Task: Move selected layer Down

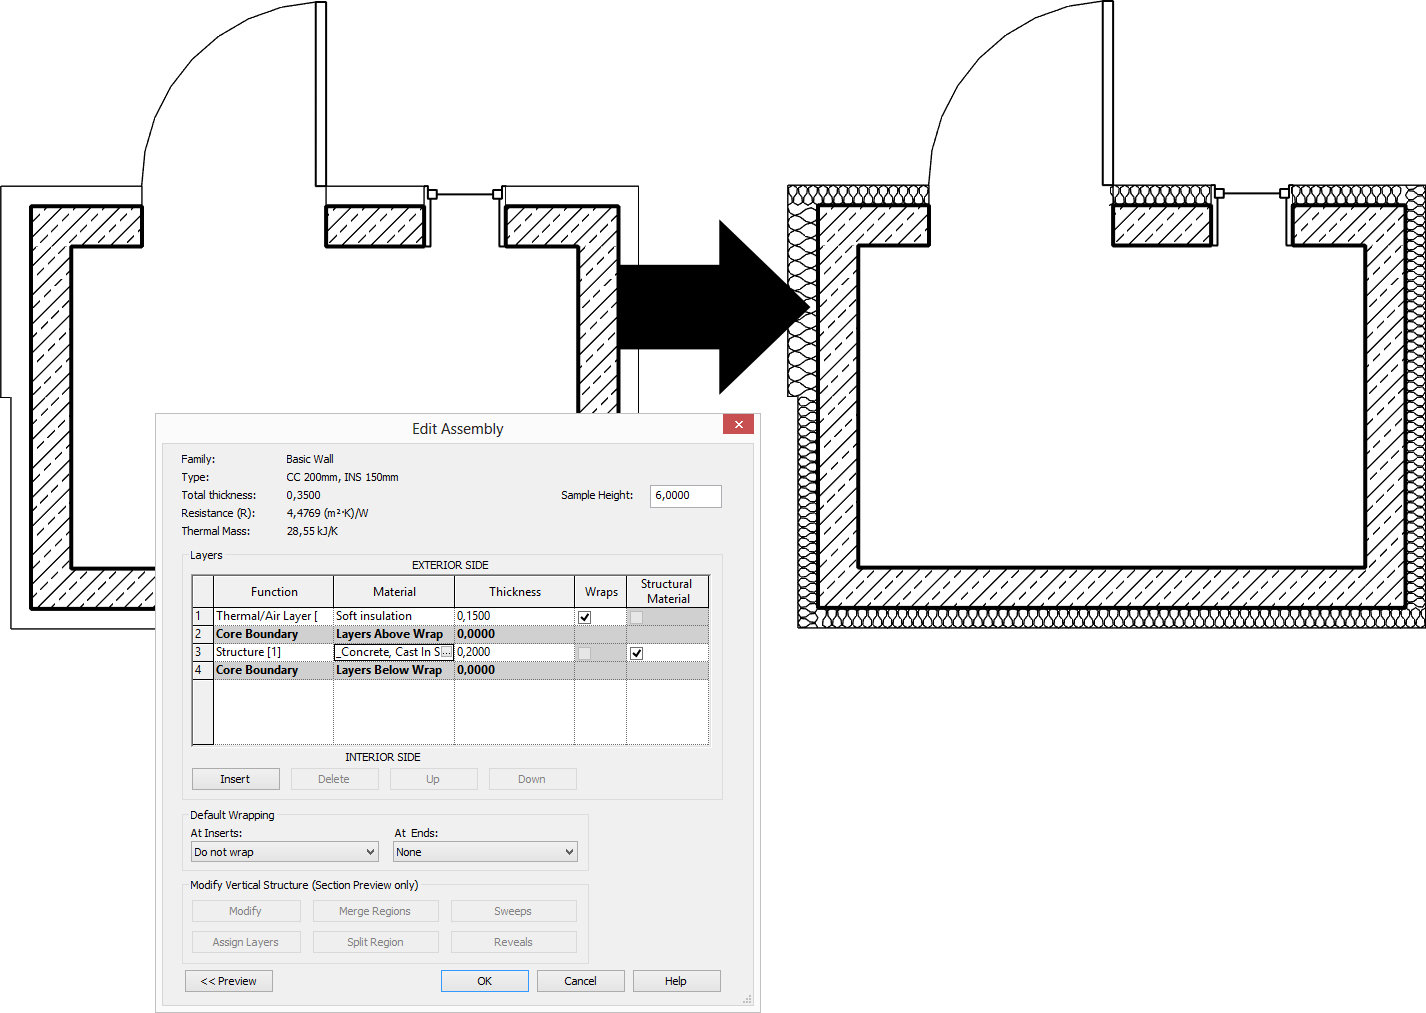Action: (x=531, y=778)
